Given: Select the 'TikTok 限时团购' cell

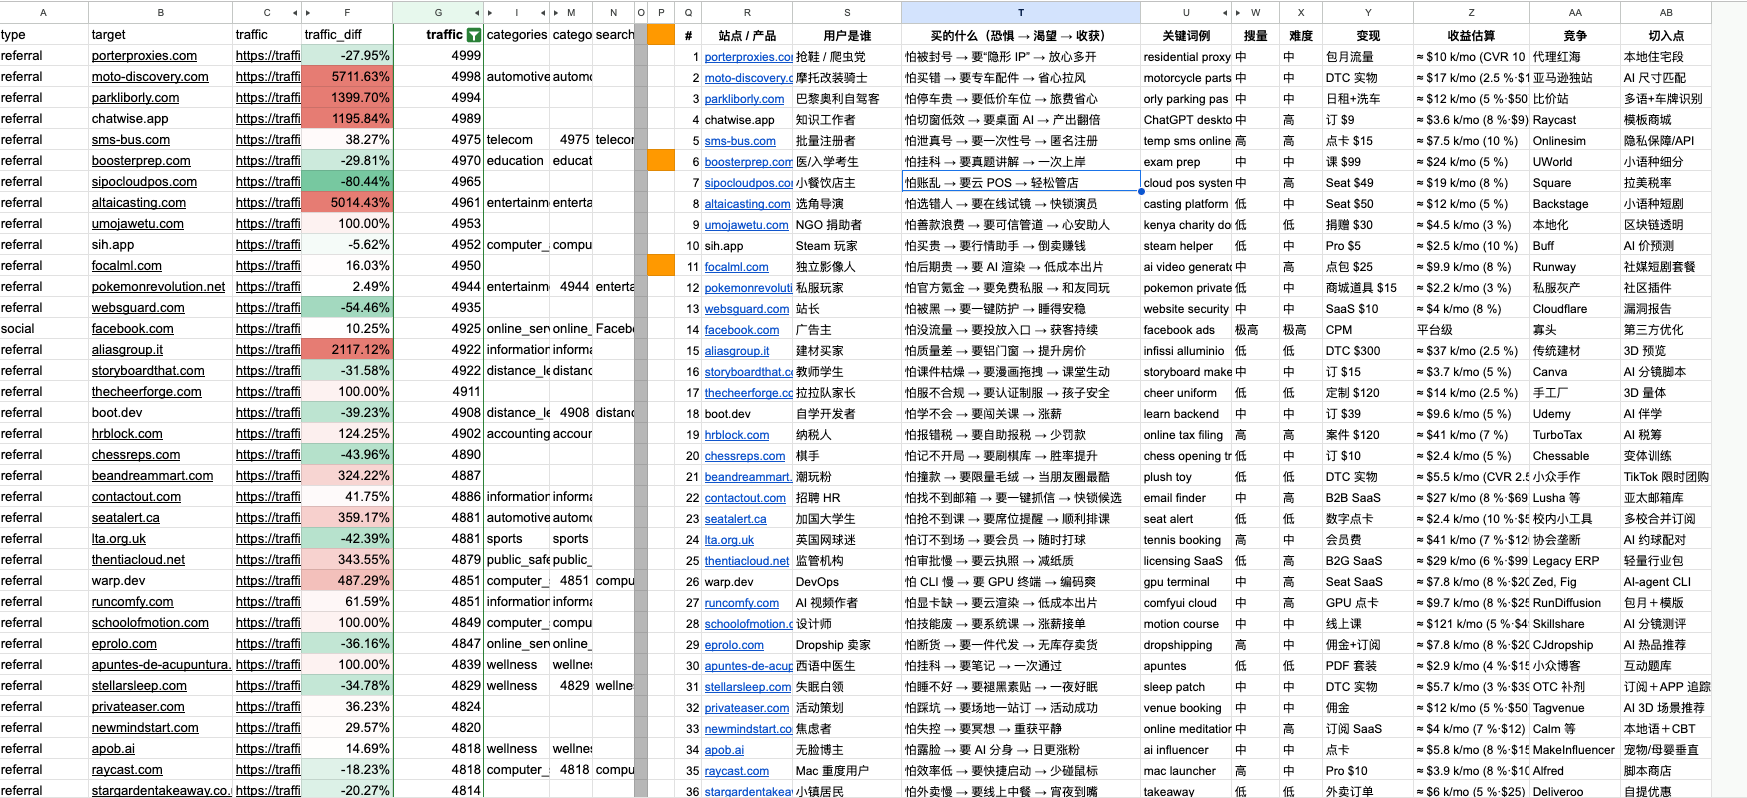Looking at the screenshot, I should click(1665, 477).
